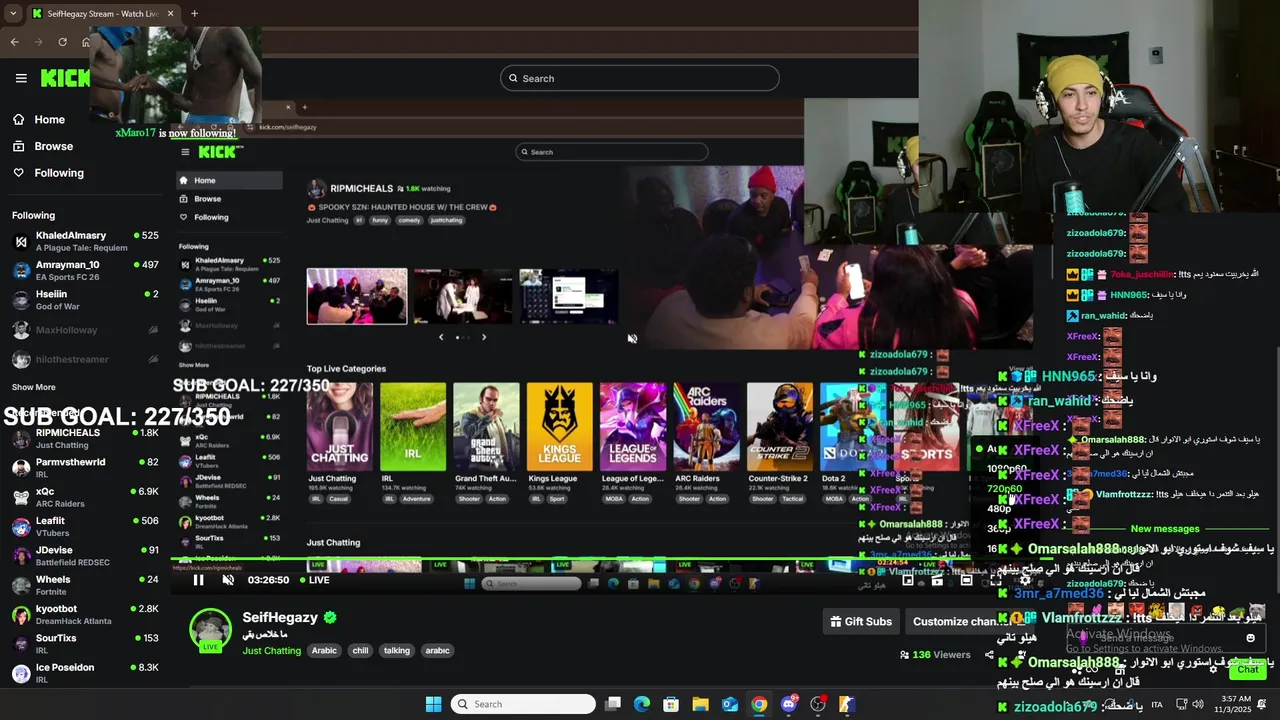The height and width of the screenshot is (720, 1280).
Task: Select 480p in the quality menu
Action: point(999,509)
